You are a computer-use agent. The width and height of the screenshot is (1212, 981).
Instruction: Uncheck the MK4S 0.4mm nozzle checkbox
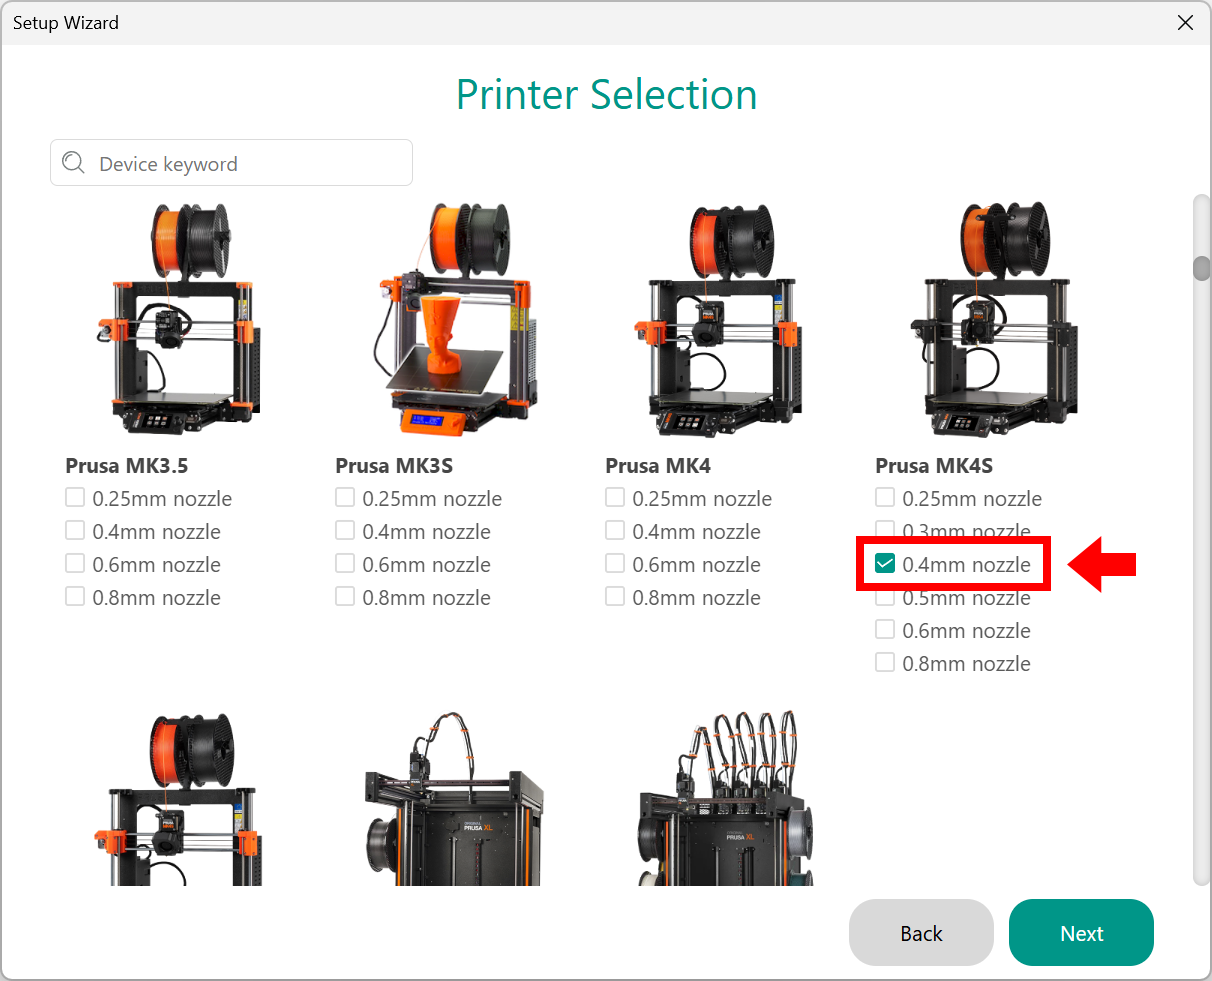point(885,564)
